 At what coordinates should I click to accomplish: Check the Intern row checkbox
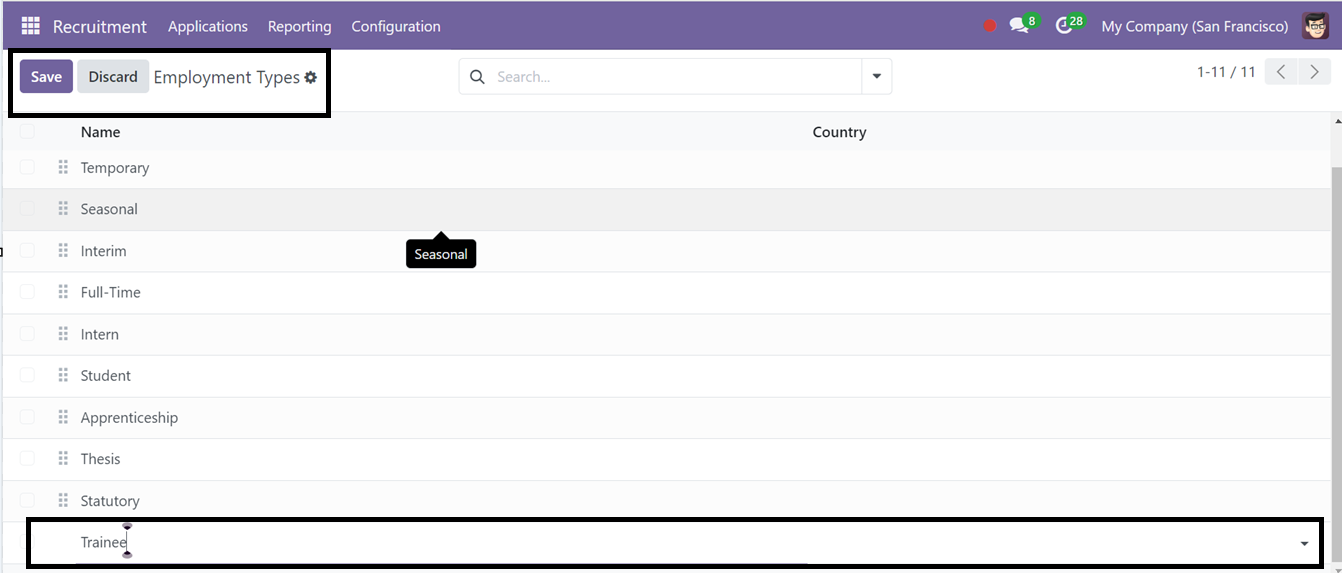pos(27,334)
